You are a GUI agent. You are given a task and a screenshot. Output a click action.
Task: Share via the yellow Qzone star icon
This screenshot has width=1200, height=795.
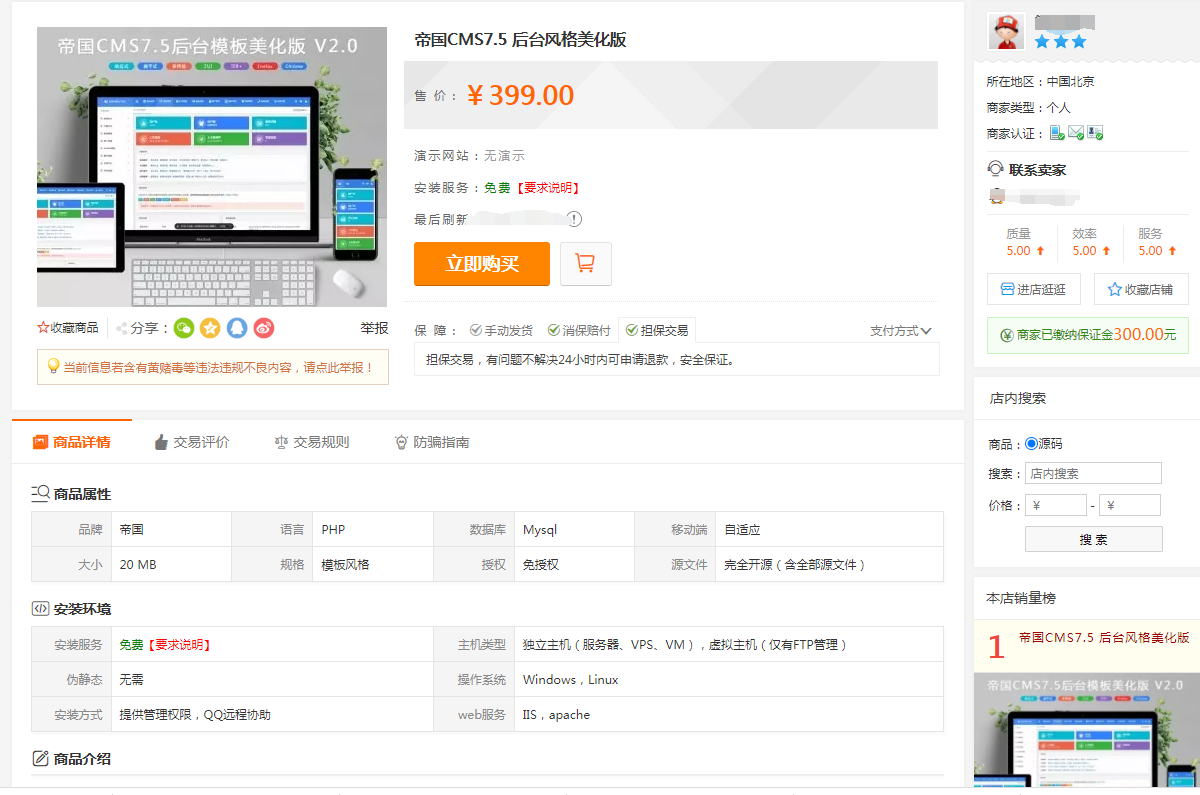[210, 328]
